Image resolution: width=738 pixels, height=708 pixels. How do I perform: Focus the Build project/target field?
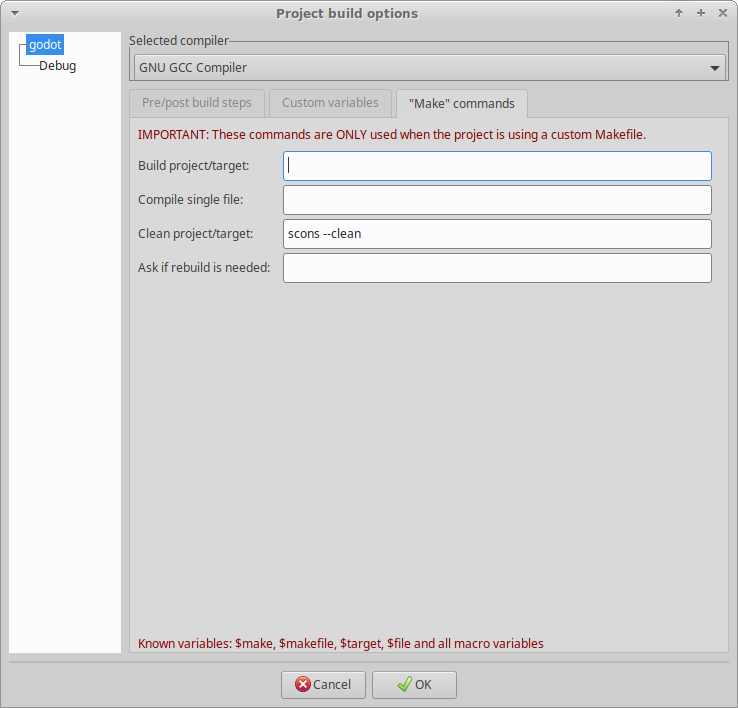497,166
